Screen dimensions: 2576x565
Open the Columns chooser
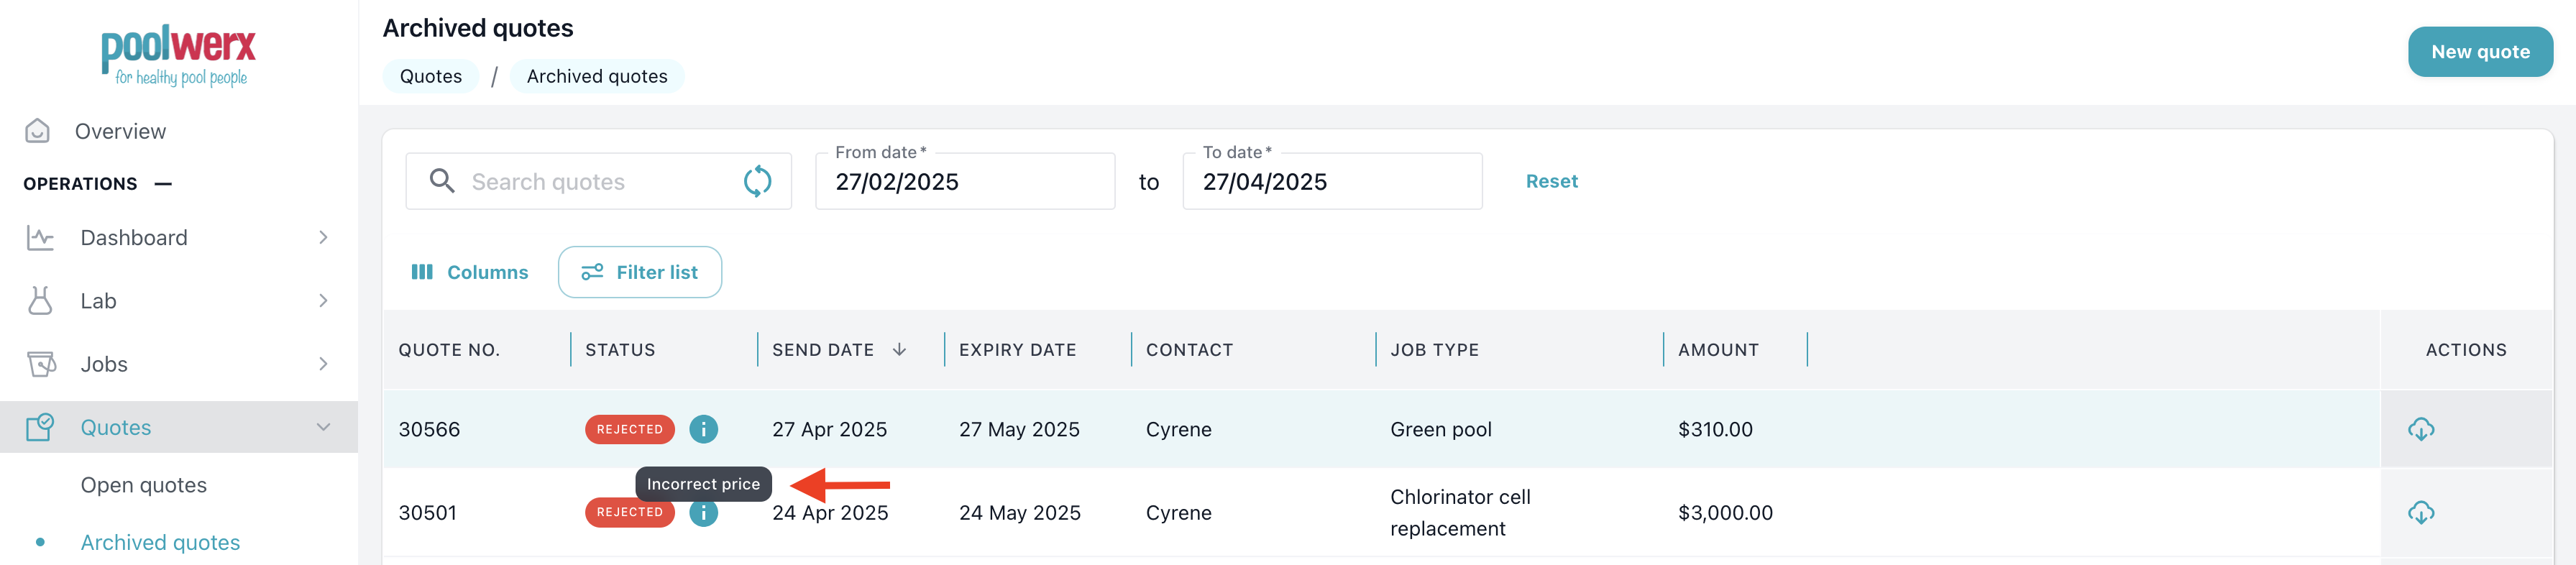point(470,272)
